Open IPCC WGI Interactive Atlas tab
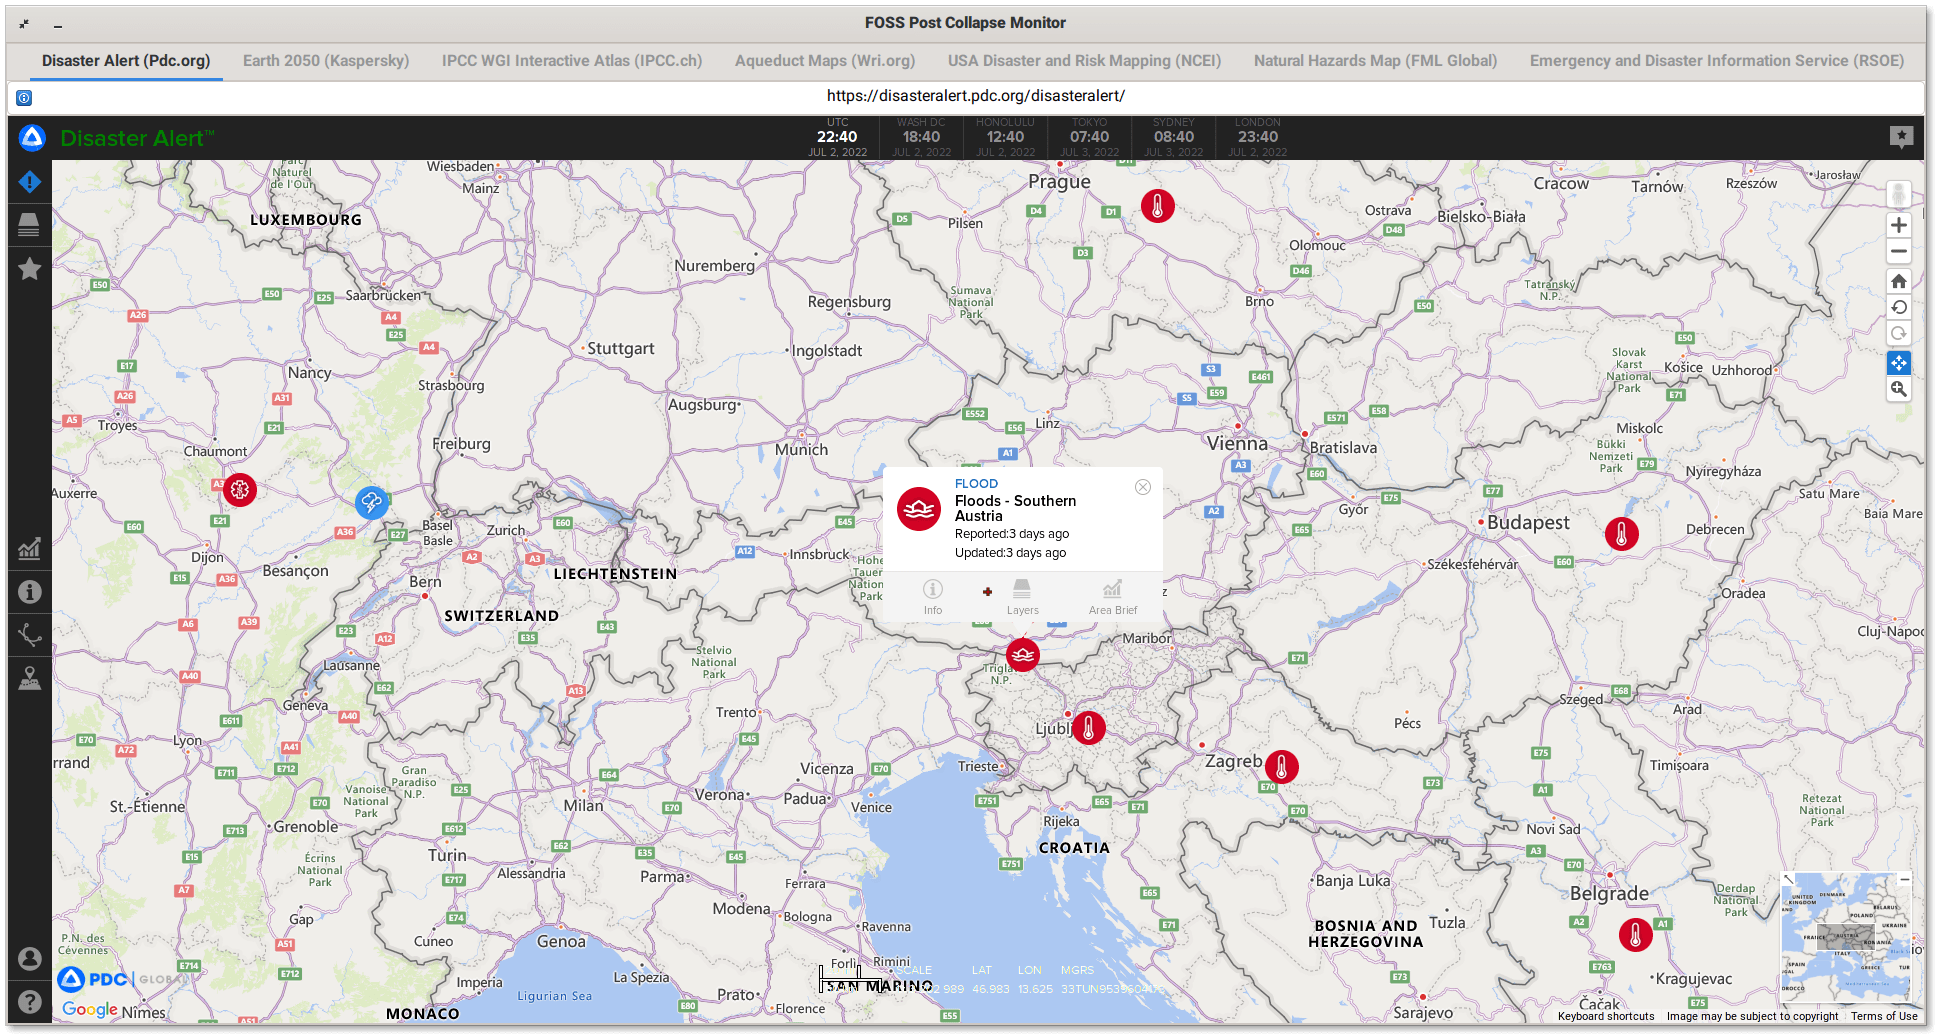This screenshot has width=1936, height=1035. click(x=572, y=61)
